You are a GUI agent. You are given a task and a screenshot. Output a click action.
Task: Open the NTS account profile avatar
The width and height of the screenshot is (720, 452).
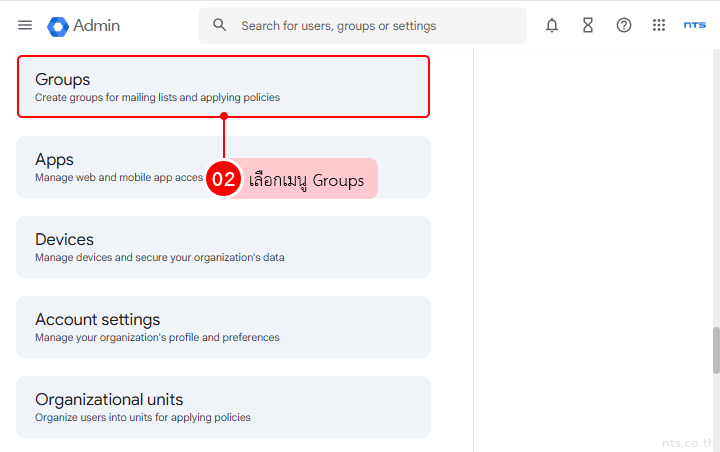pyautogui.click(x=695, y=25)
